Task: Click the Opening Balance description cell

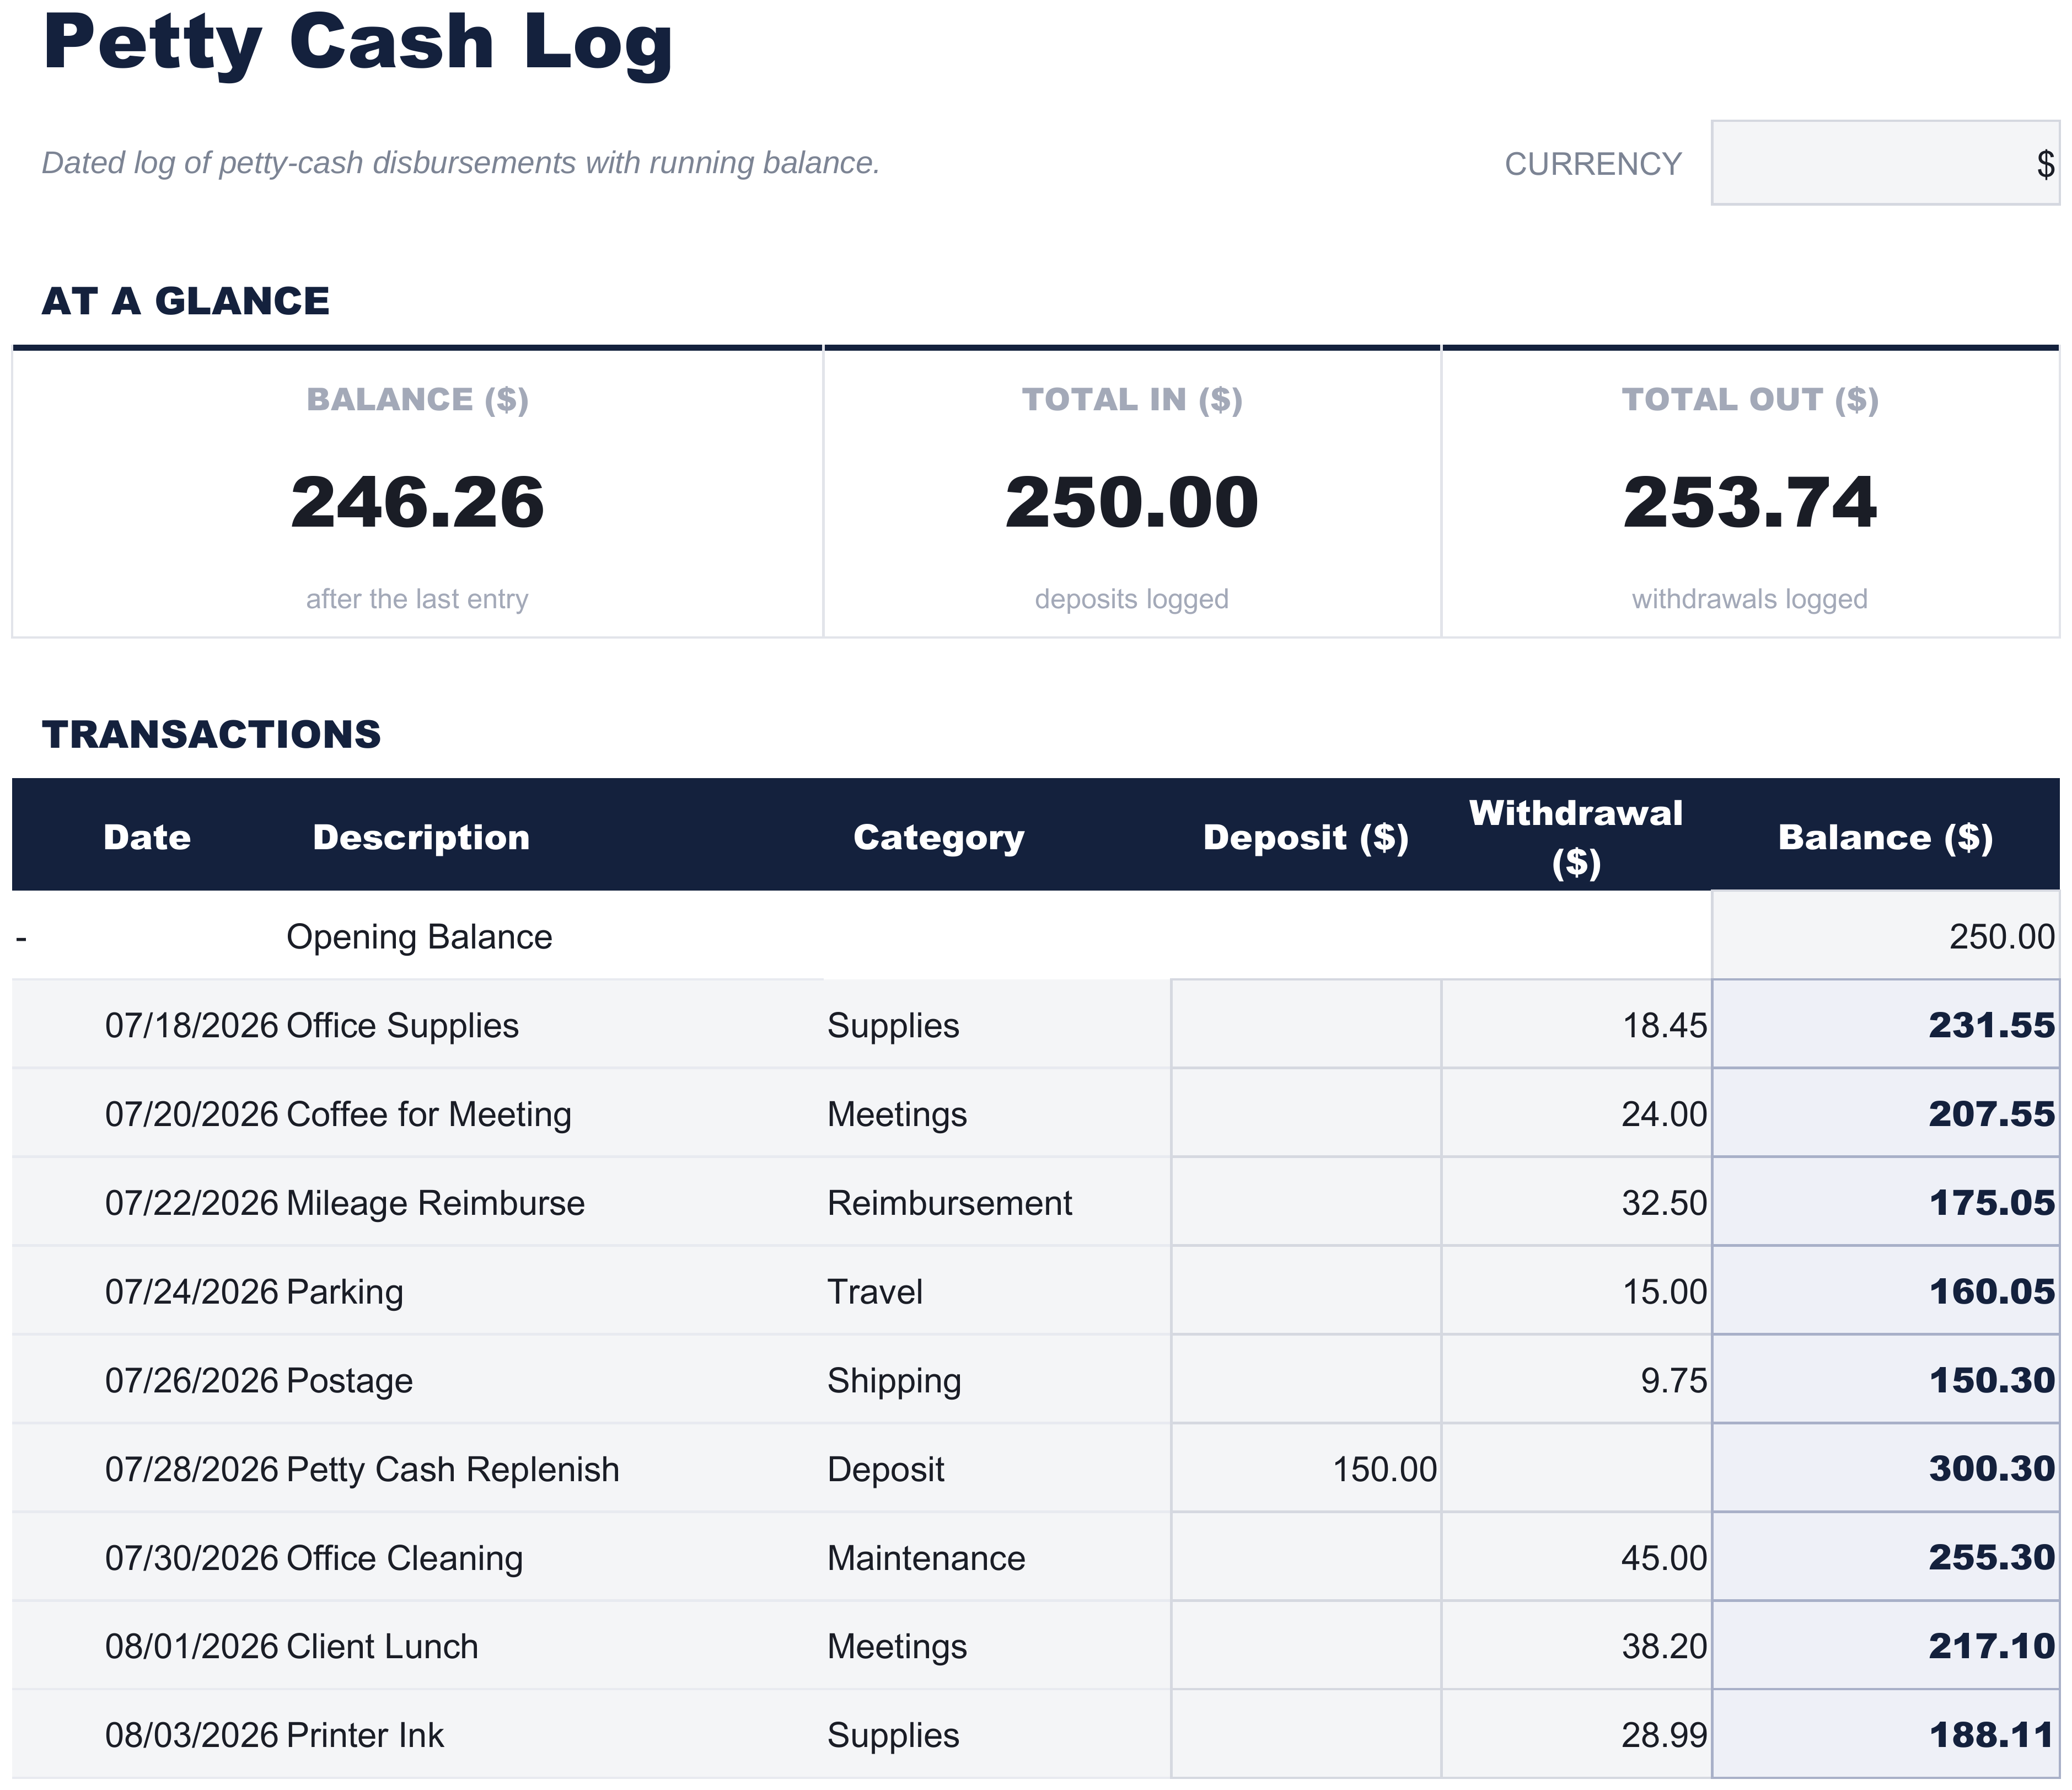Action: coord(553,936)
